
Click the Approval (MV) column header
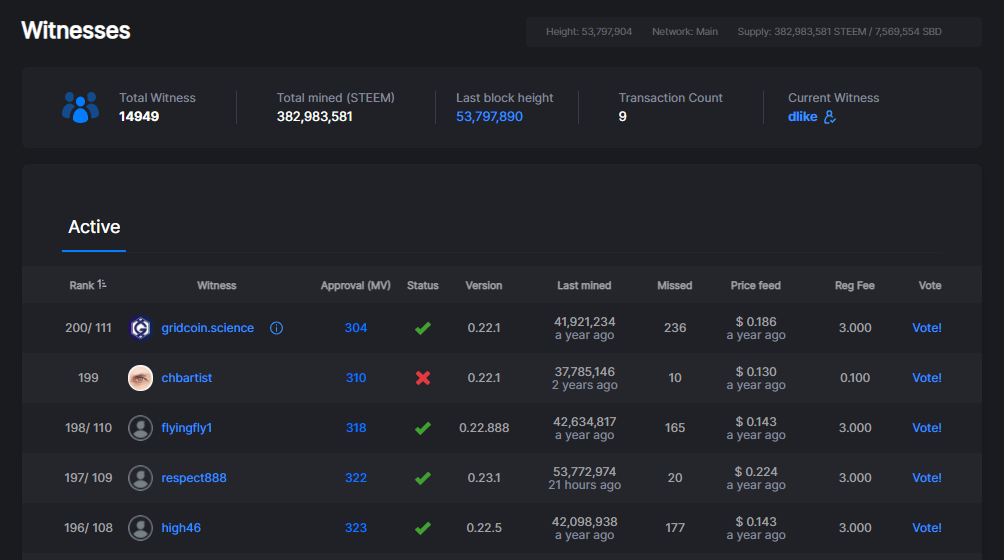point(355,285)
